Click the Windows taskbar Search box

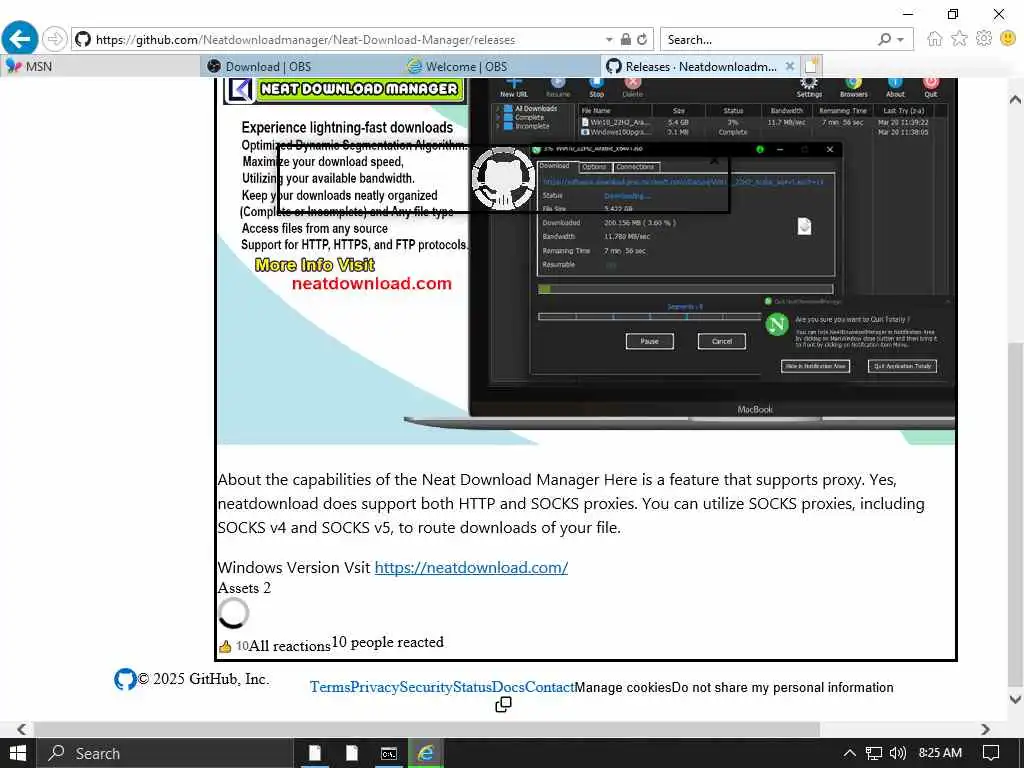[x=164, y=753]
